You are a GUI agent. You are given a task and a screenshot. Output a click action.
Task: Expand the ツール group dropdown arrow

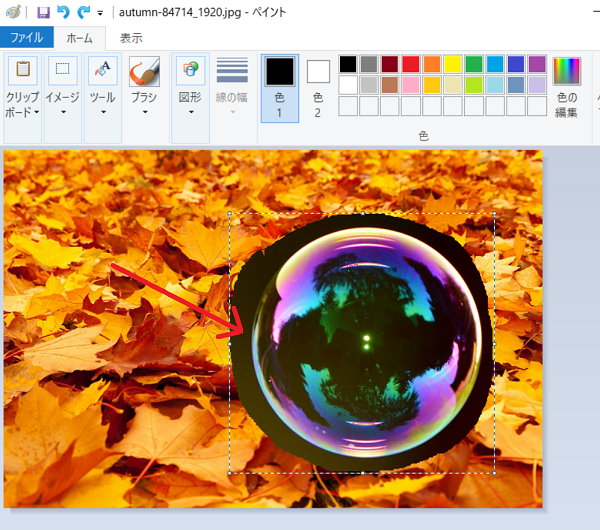click(x=103, y=112)
